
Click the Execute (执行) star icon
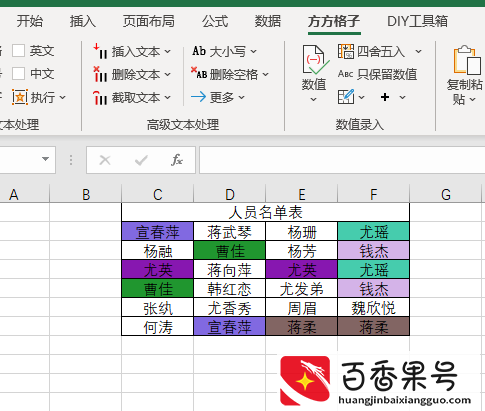pos(20,97)
